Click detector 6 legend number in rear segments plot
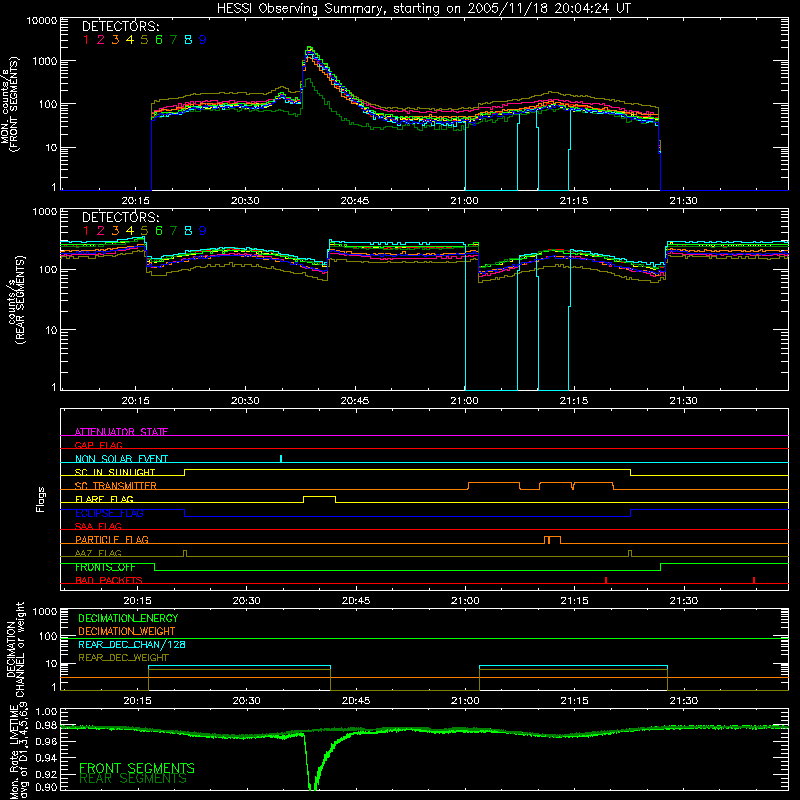 click(159, 231)
